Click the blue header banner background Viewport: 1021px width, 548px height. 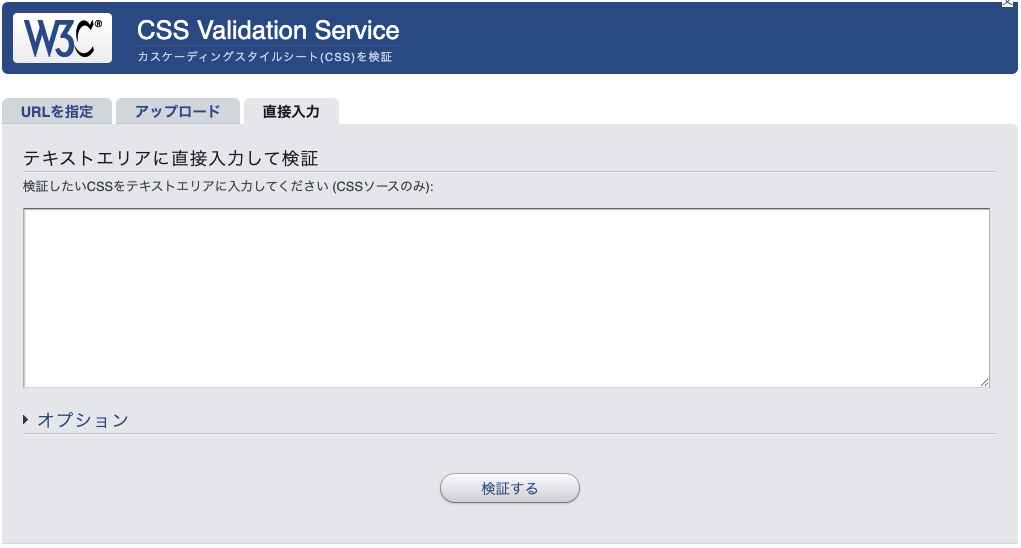(x=651, y=38)
